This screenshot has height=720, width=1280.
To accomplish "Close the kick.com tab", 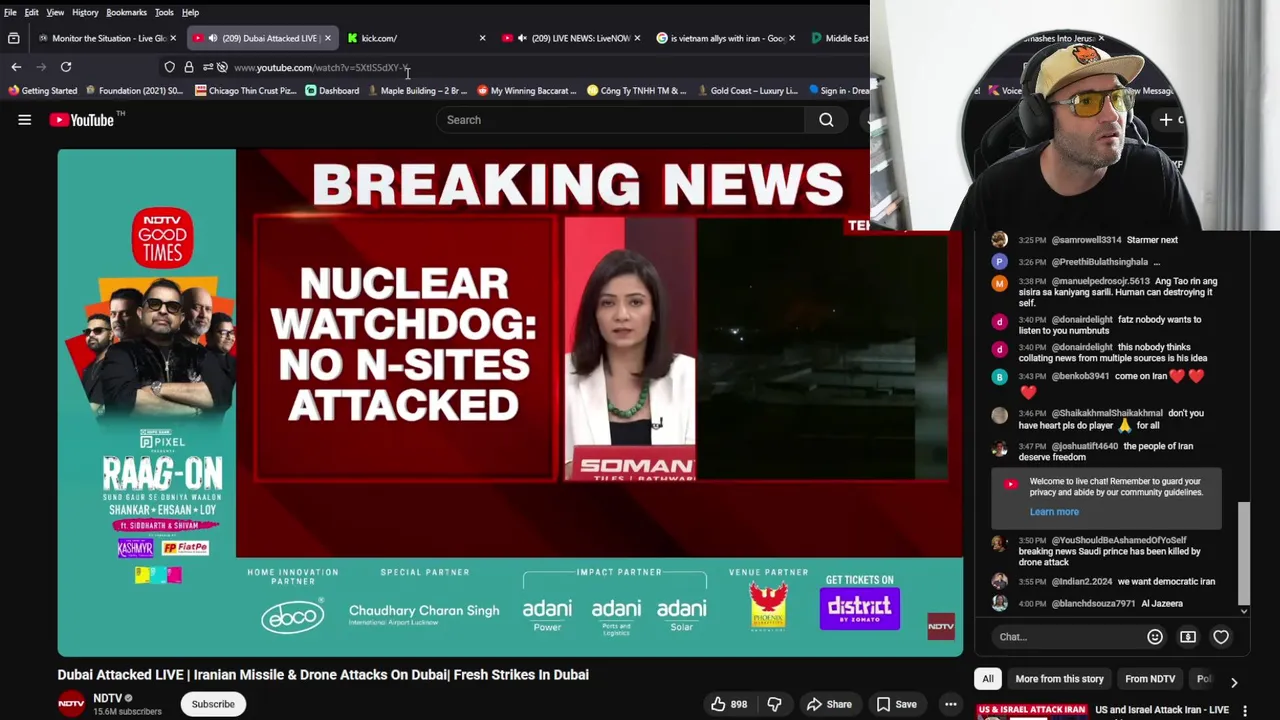I will pyautogui.click(x=482, y=38).
